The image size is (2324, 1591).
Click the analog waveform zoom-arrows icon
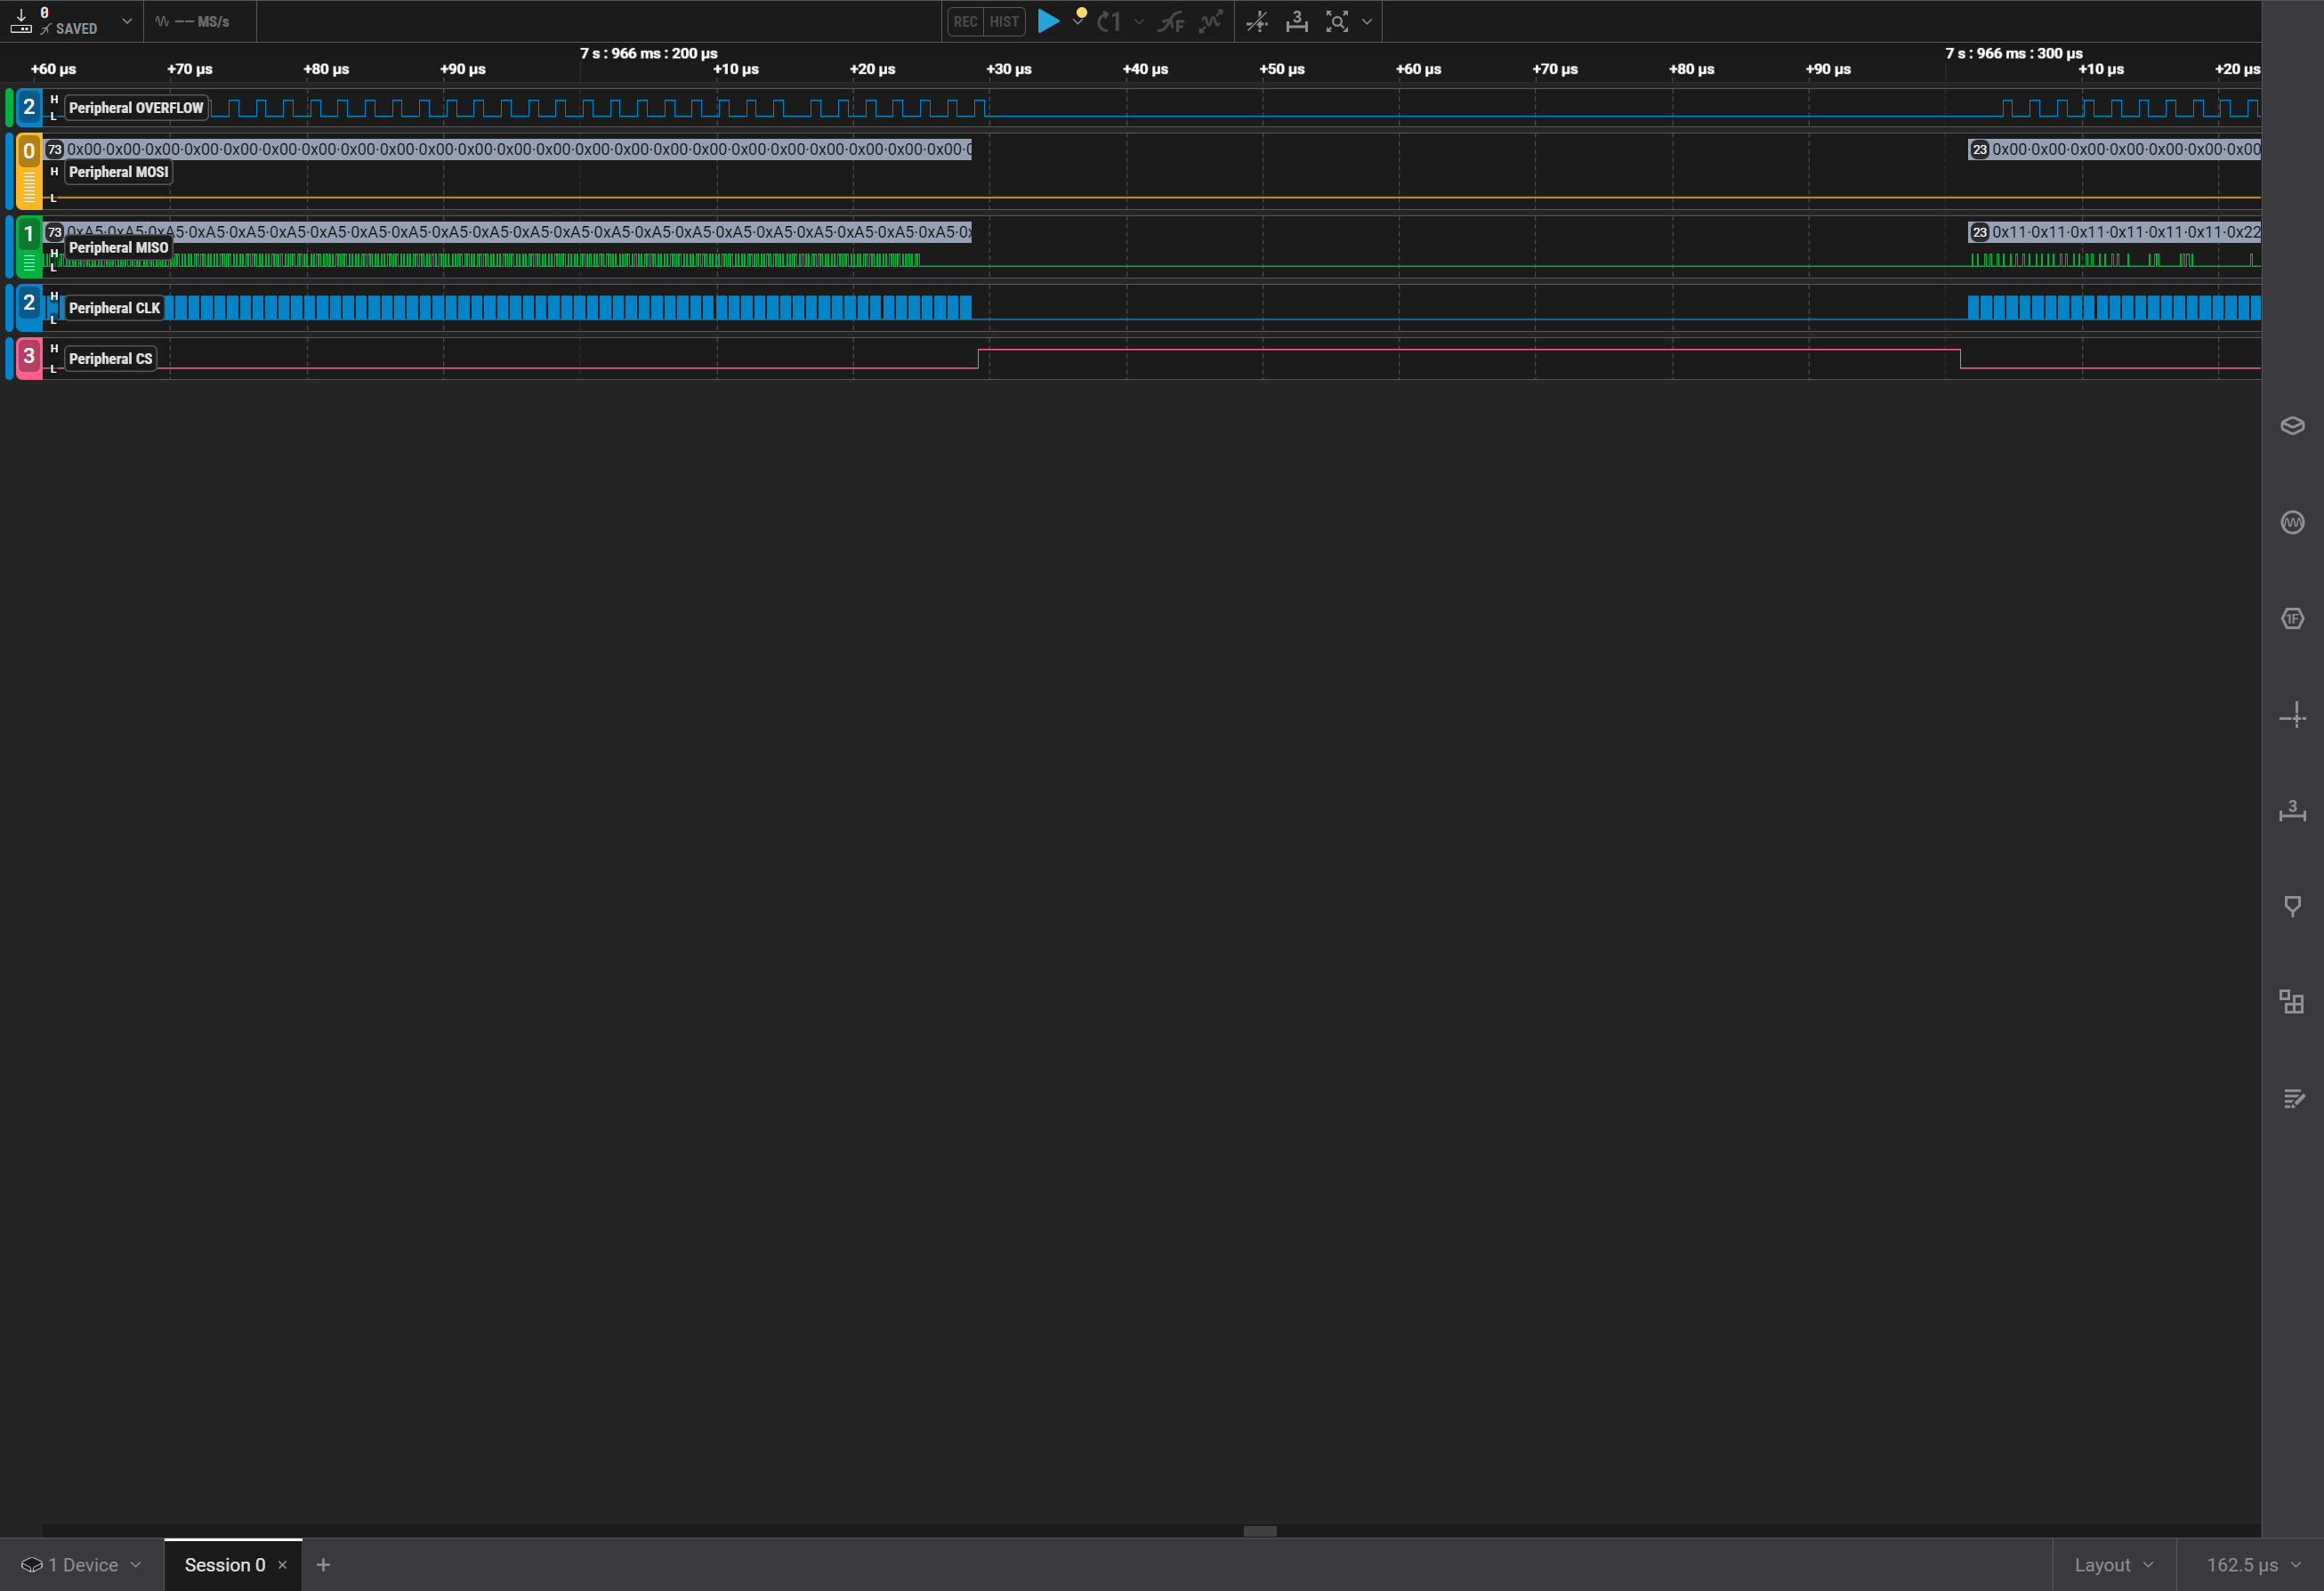coord(1211,21)
